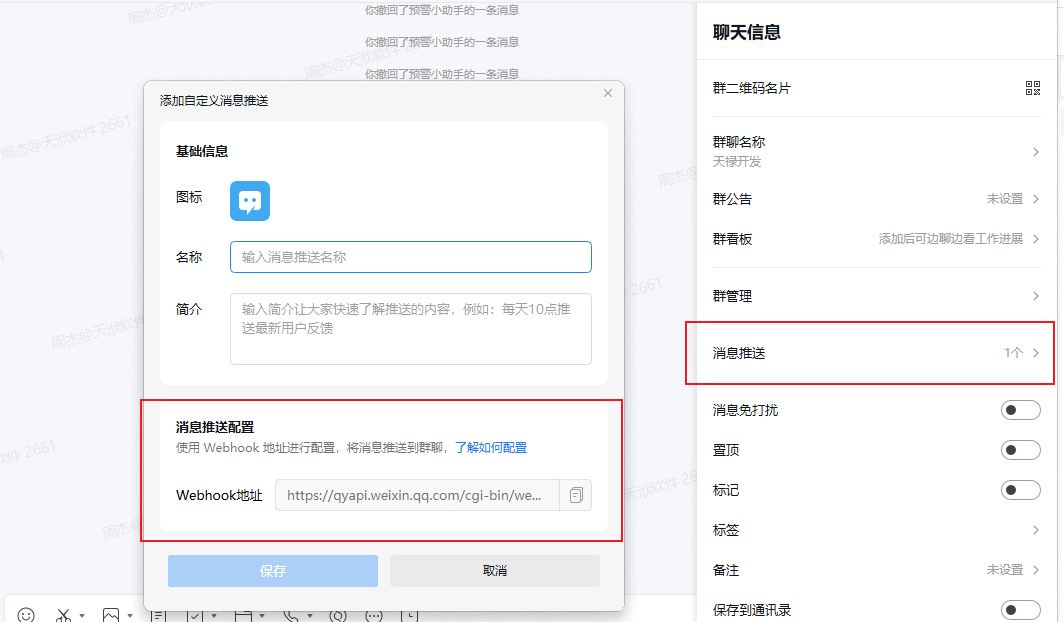This screenshot has width=1064, height=622.
Task: Click the blue chat bubble push icon
Action: (250, 200)
